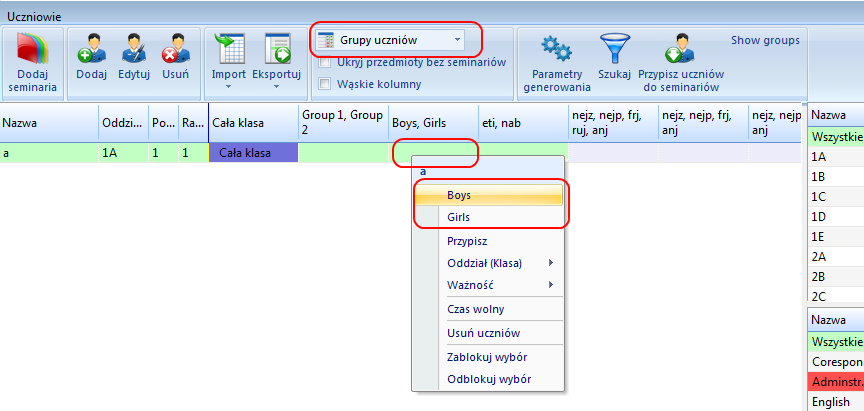Expand the Eksportuj dropdown arrow
This screenshot has height=411, width=864.
277,86
